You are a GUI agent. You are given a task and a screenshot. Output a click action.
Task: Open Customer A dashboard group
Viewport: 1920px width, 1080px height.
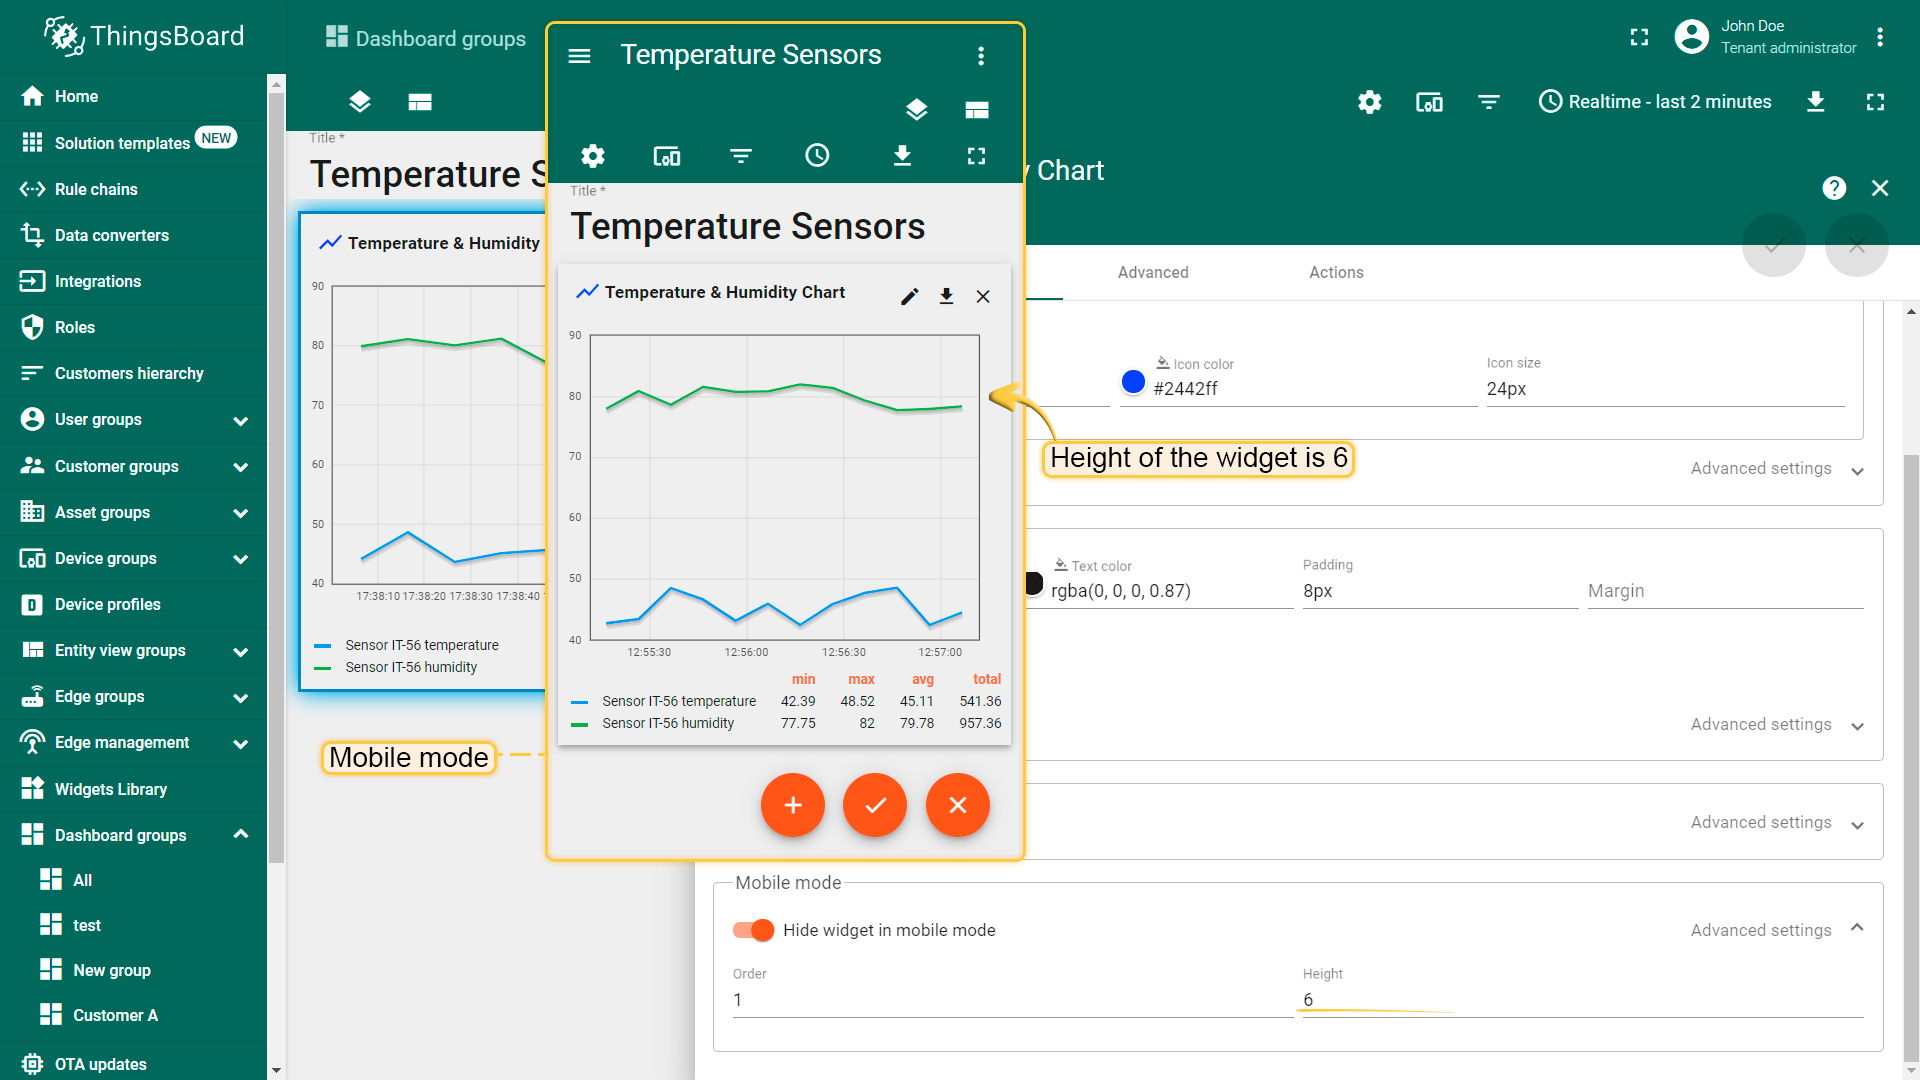[134, 1015]
